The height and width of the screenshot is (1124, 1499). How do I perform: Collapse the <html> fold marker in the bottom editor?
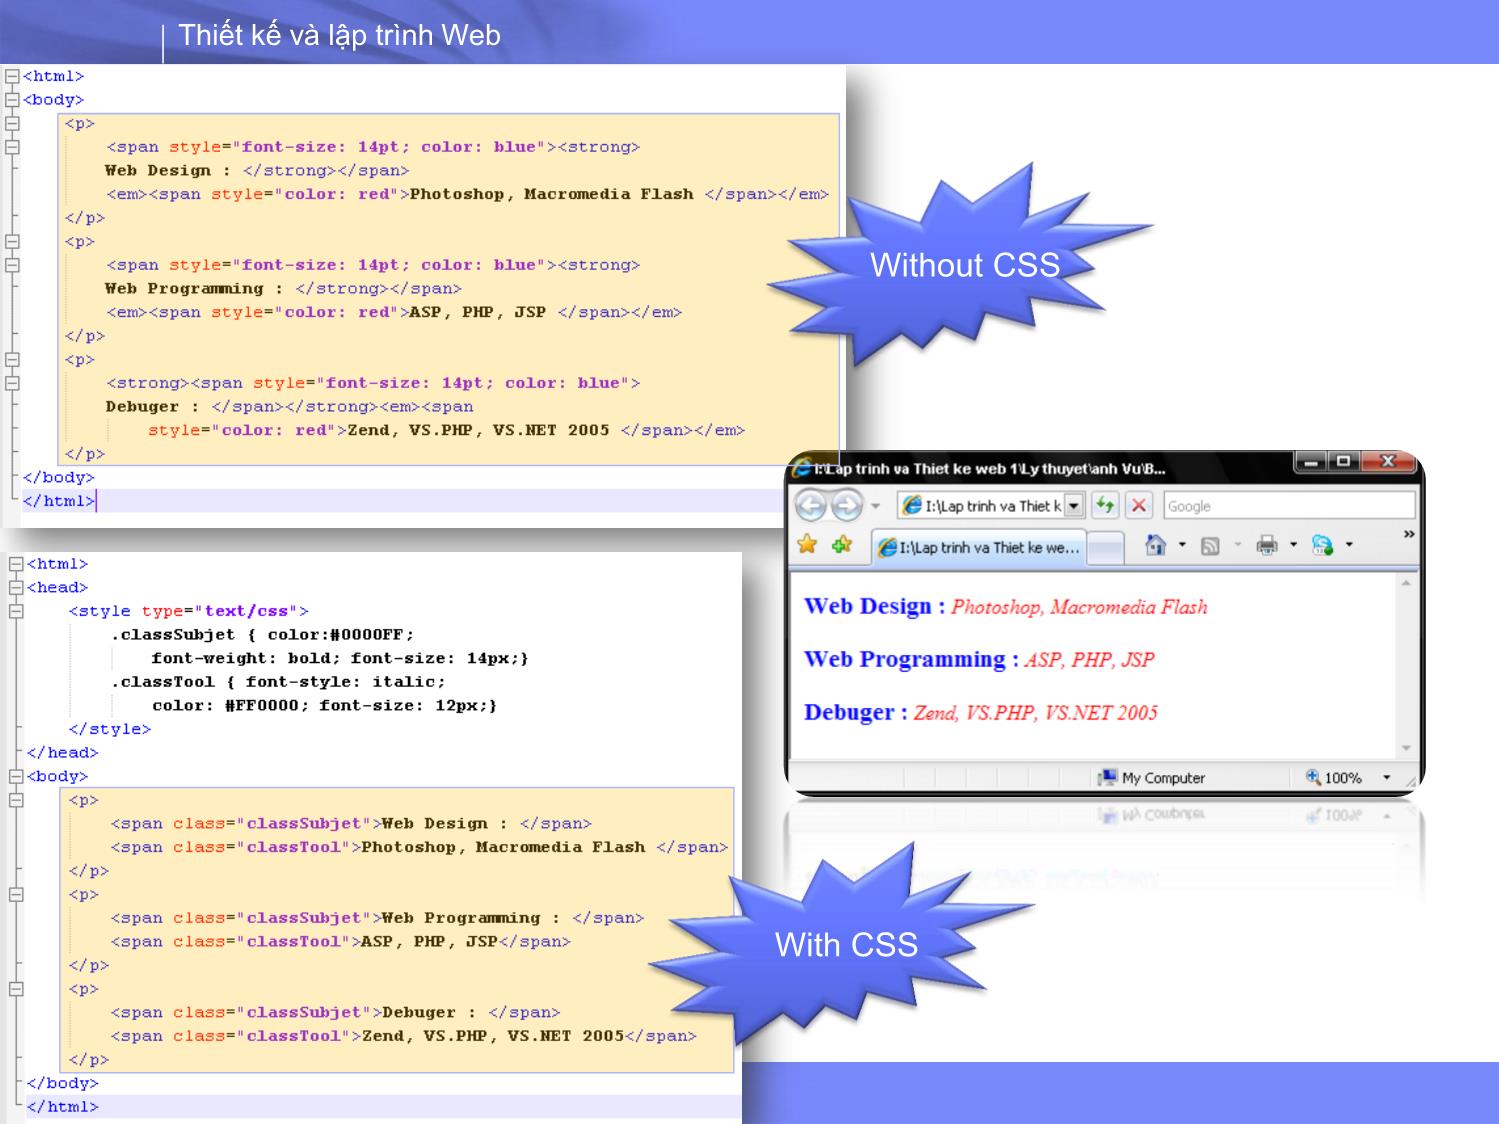(16, 564)
